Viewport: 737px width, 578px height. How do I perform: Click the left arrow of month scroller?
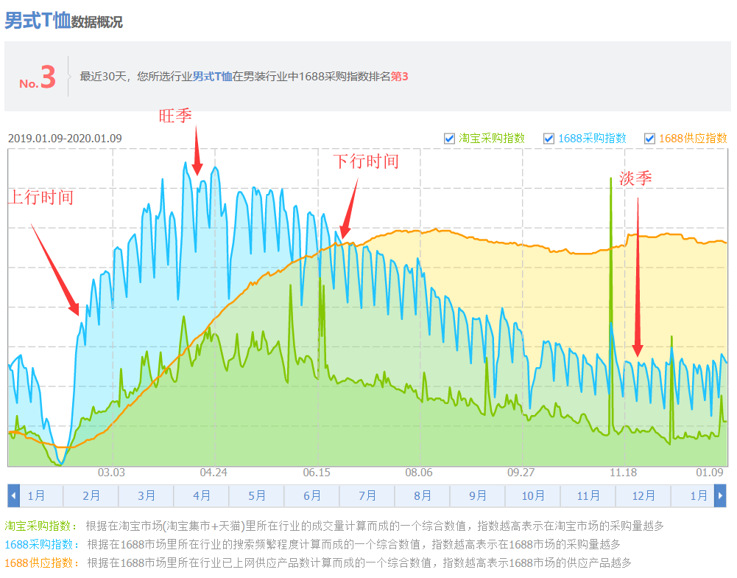click(x=13, y=495)
